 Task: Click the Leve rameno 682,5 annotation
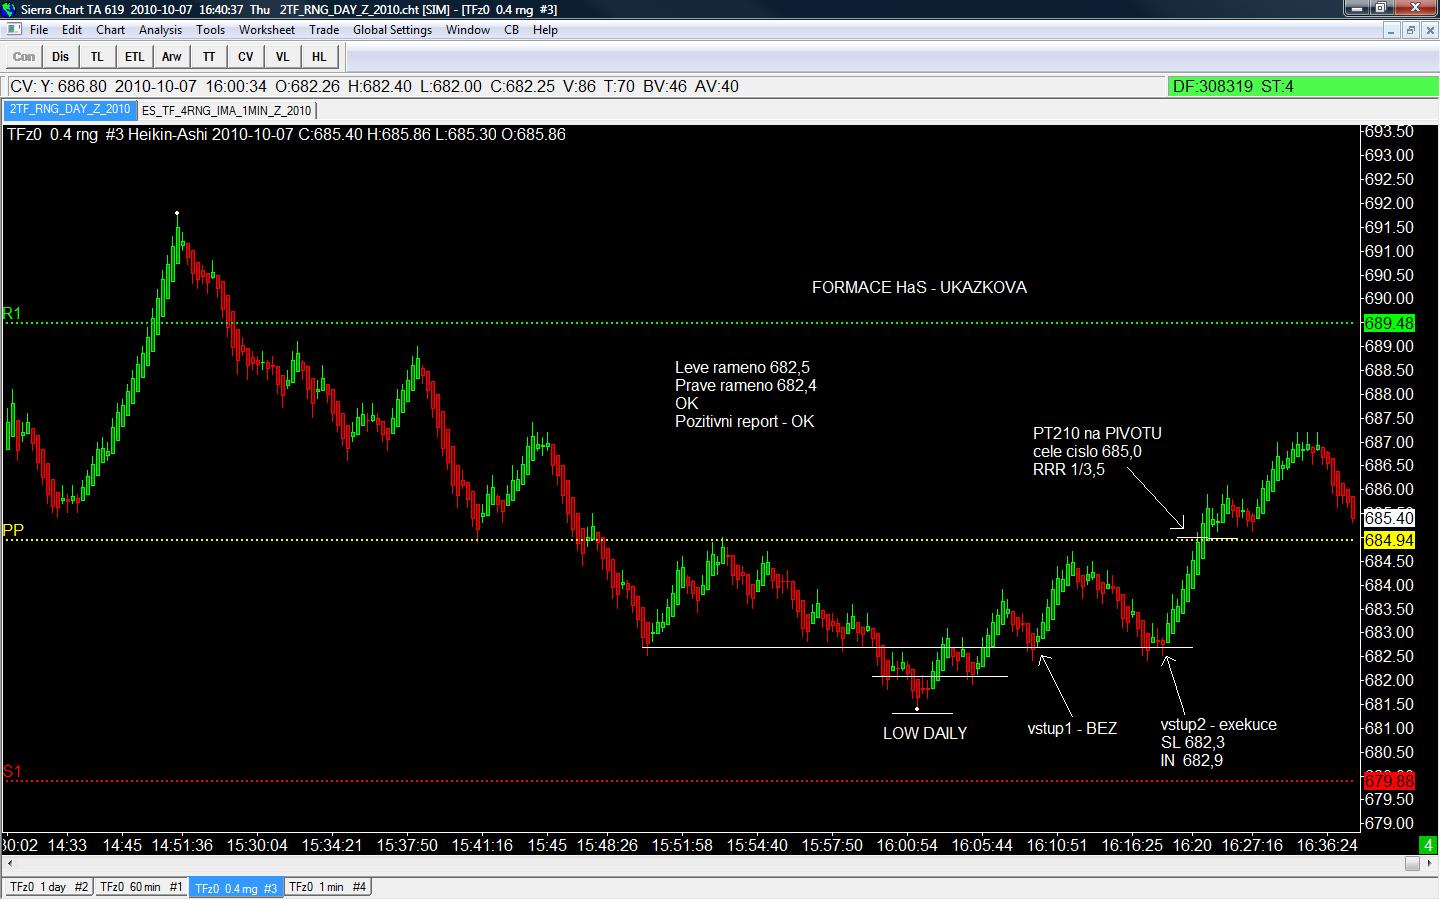pos(742,367)
